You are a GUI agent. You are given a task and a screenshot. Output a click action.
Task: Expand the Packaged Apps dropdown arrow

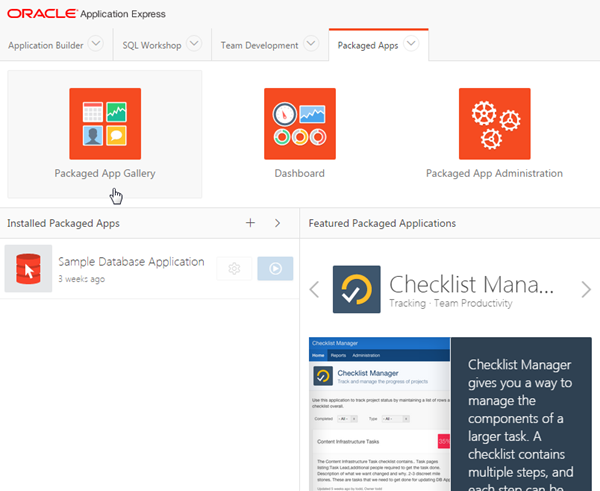(411, 43)
